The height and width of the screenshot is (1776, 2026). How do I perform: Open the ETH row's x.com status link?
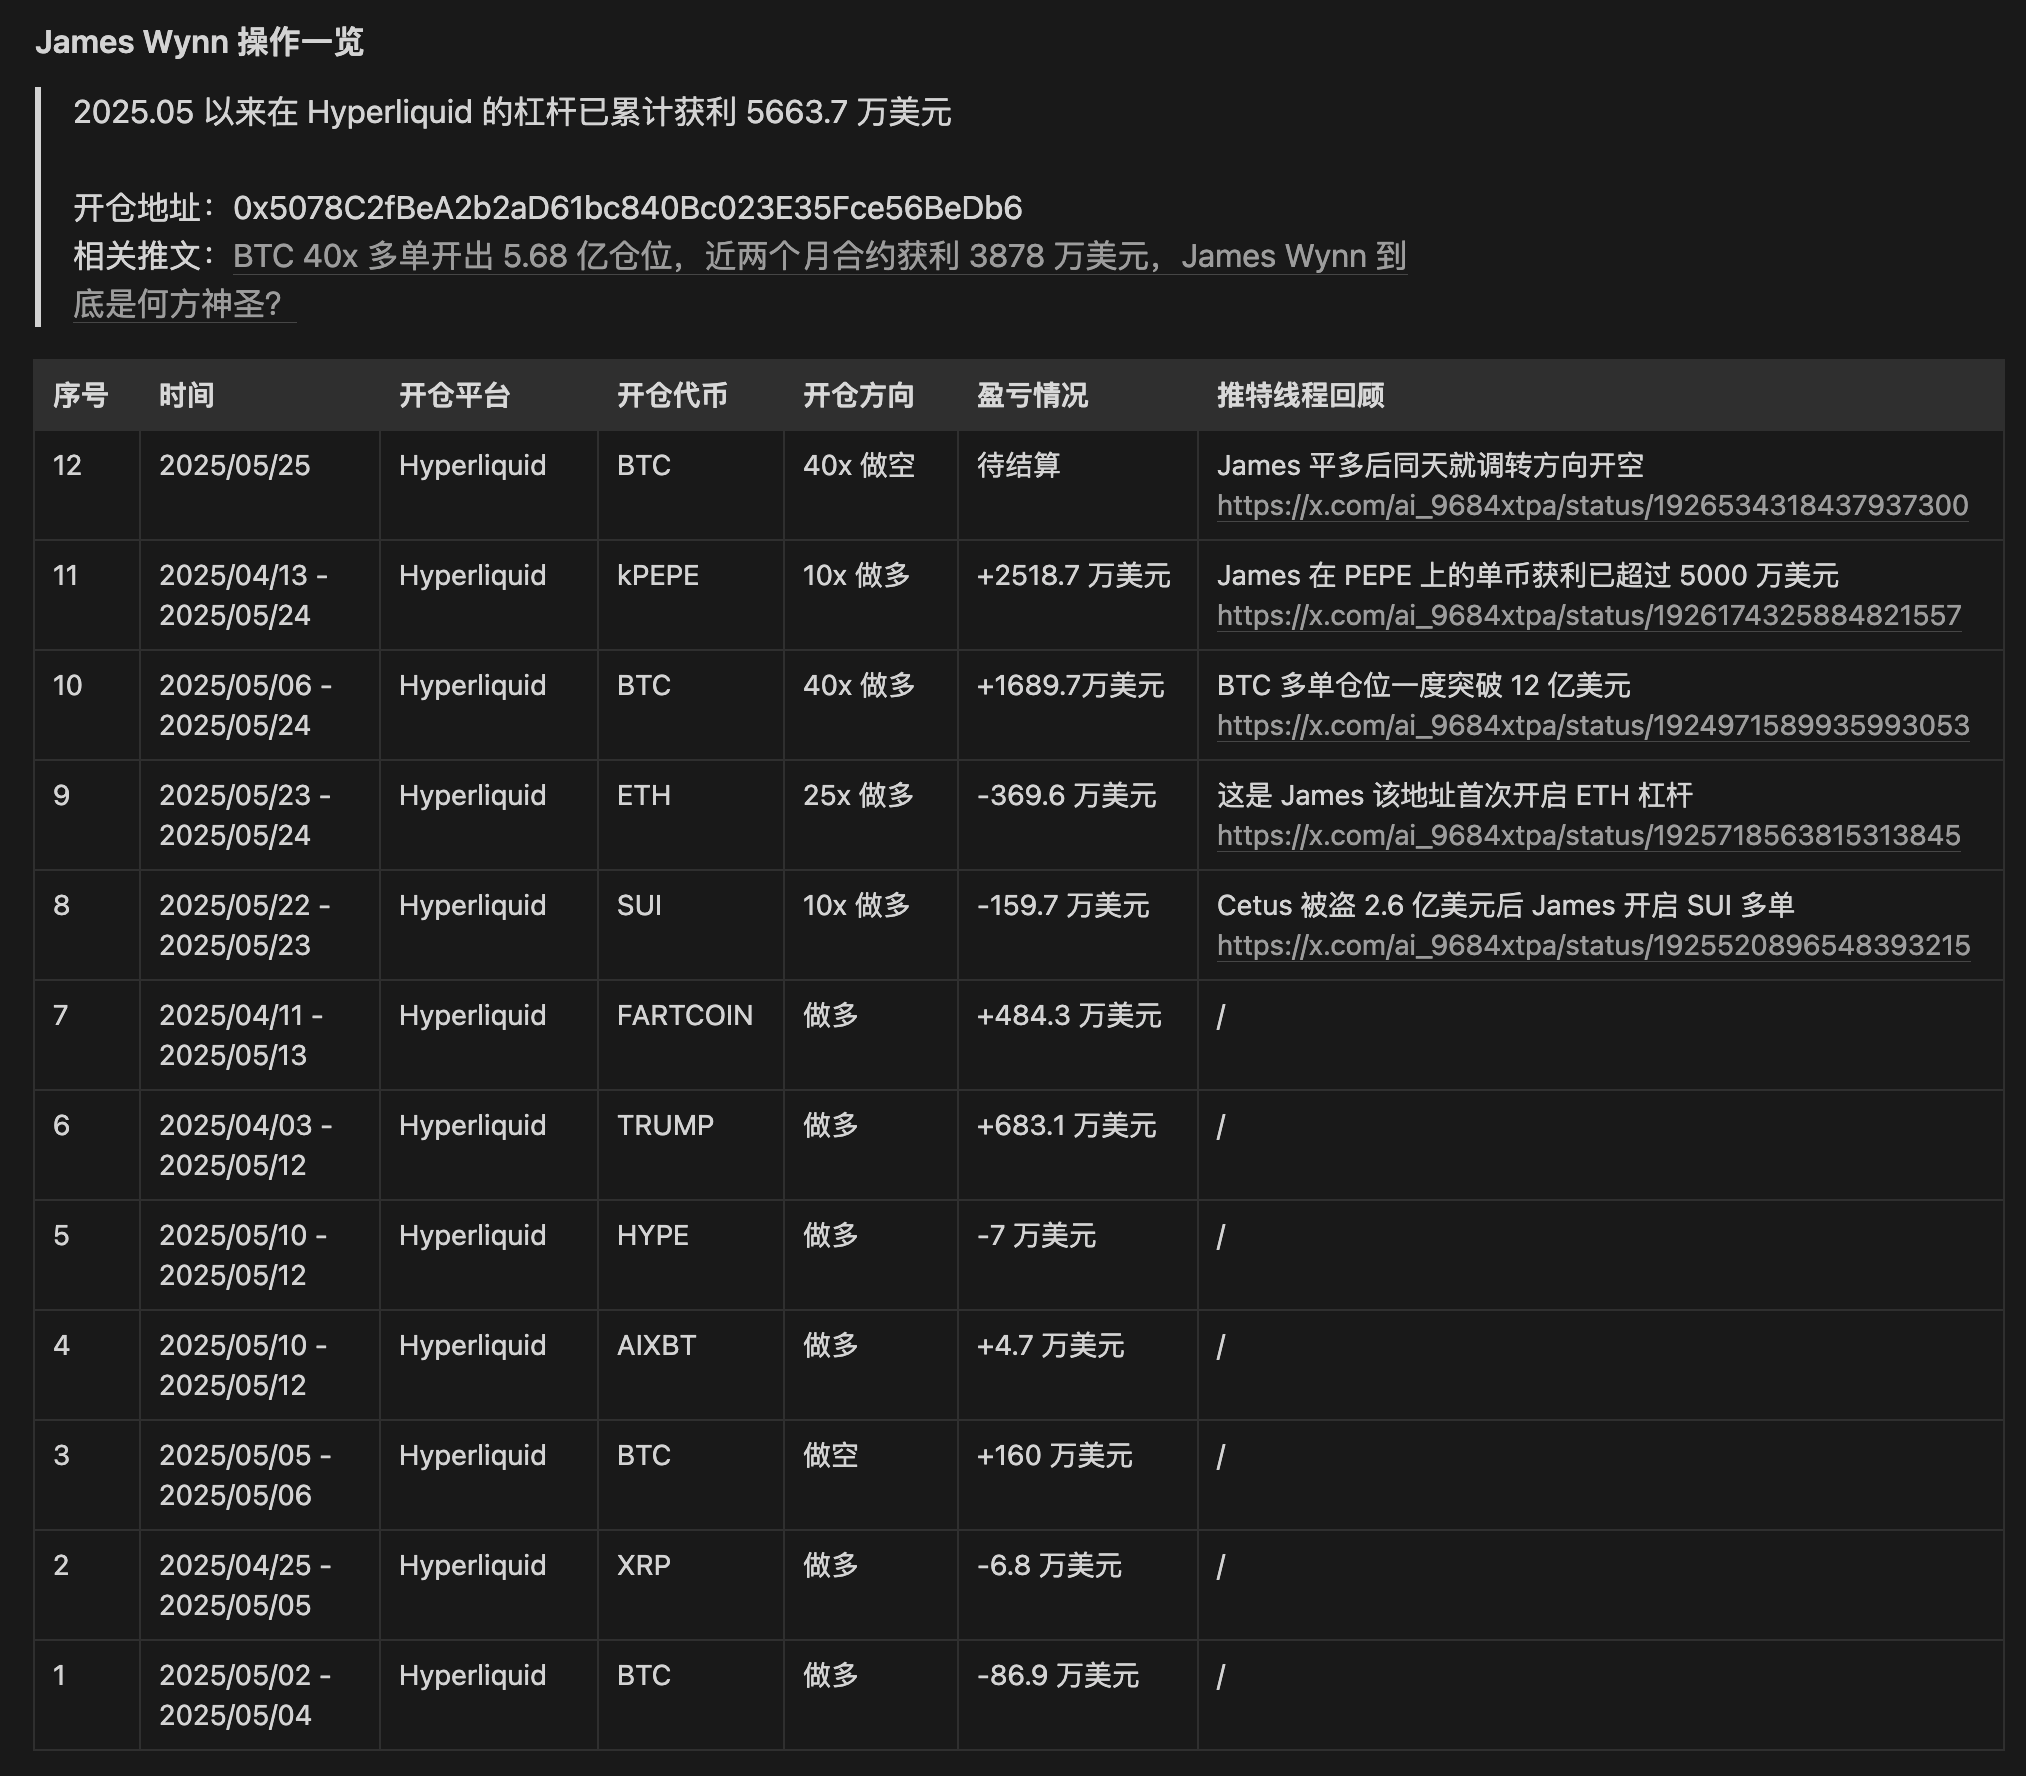coord(1588,835)
